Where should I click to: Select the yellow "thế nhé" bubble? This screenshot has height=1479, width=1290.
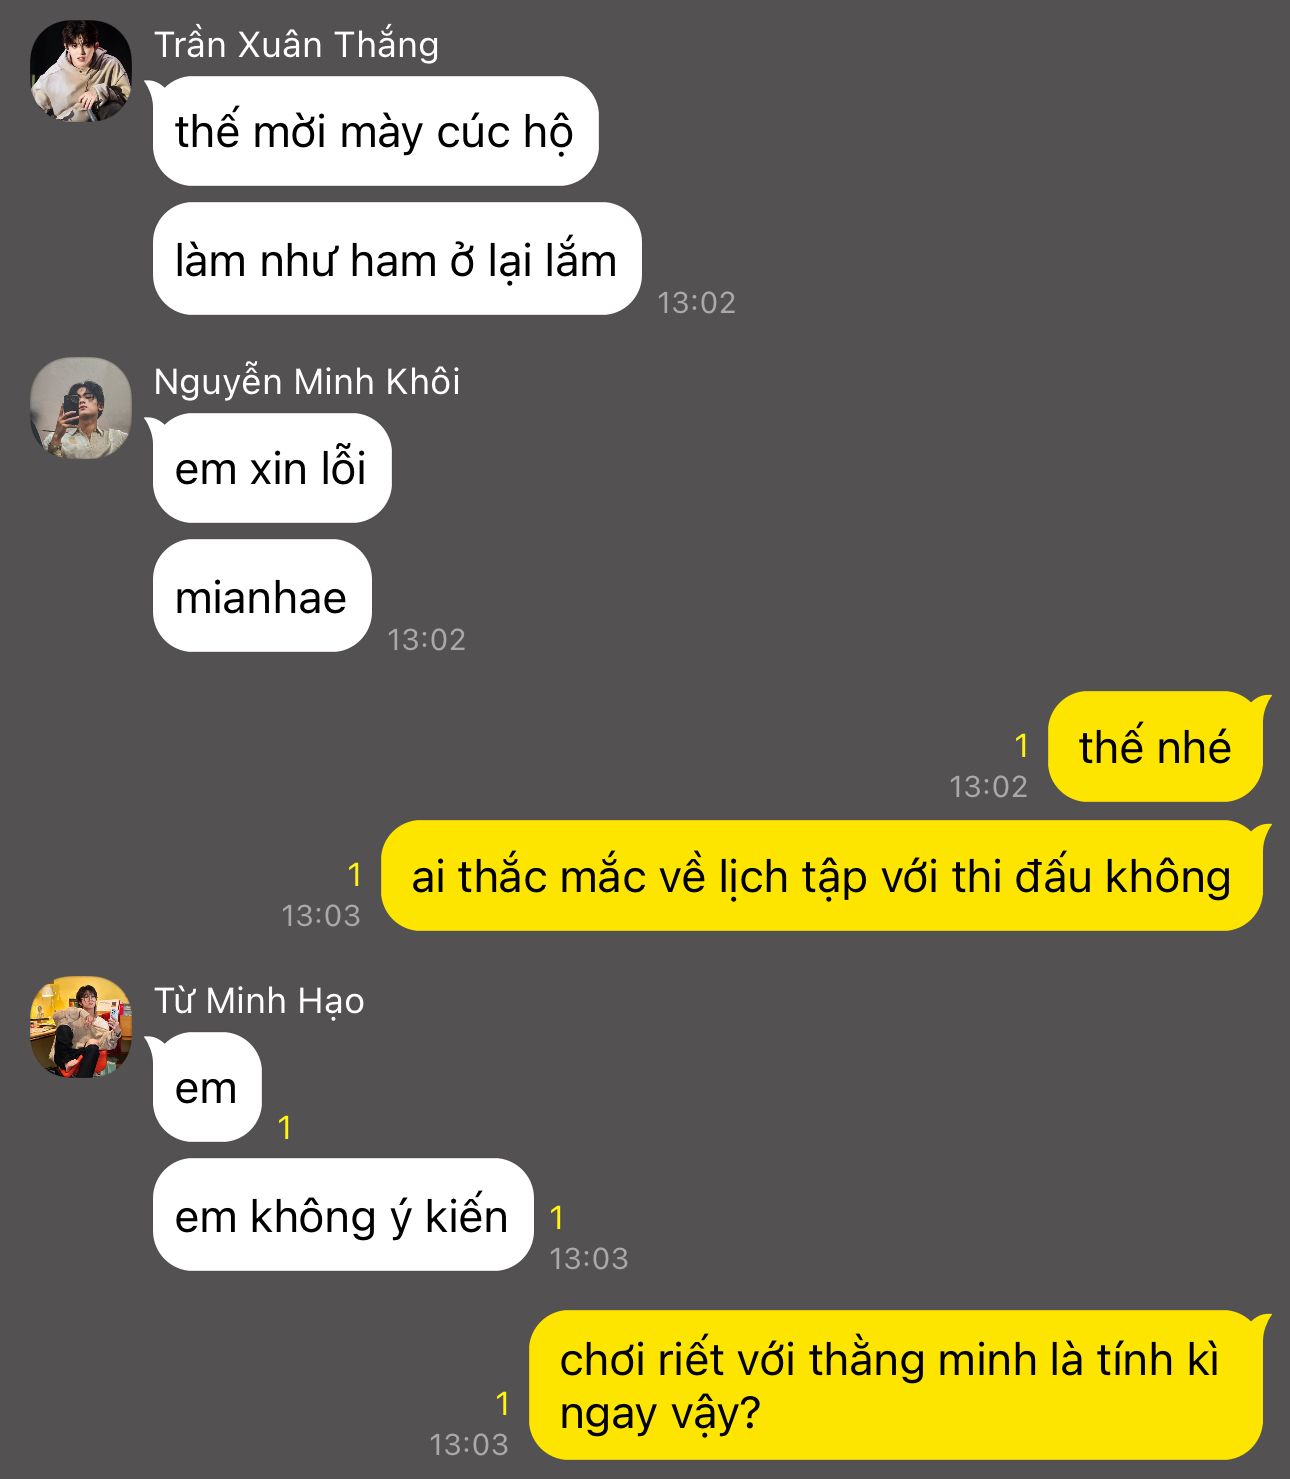1156,746
